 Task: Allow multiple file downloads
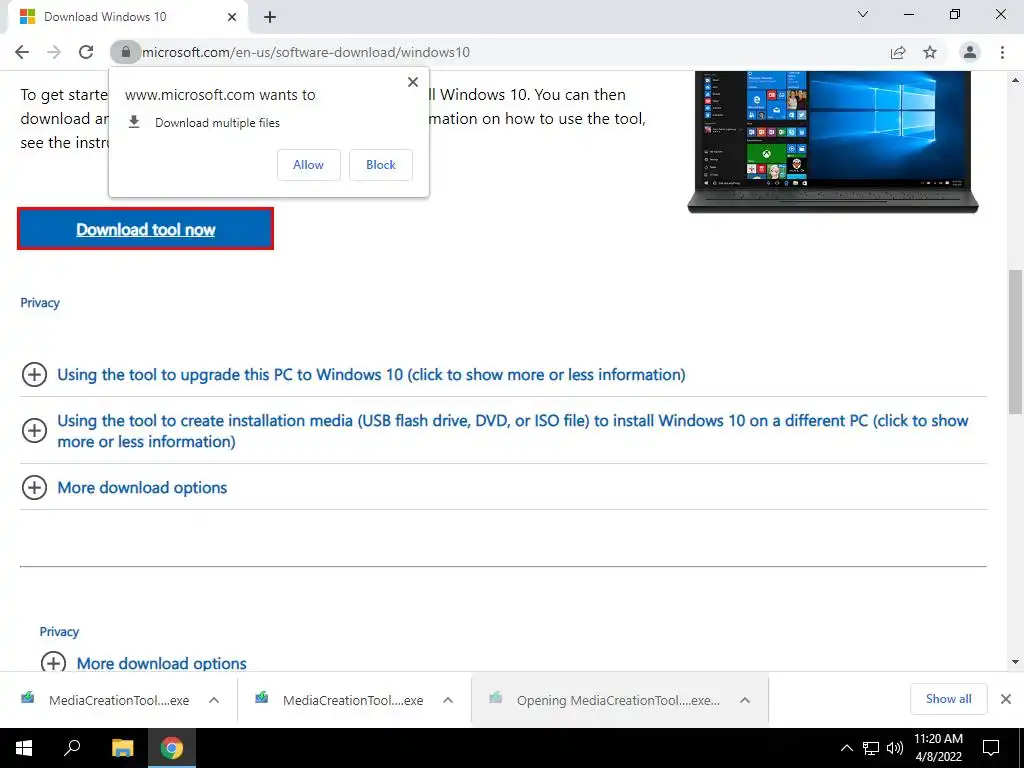[x=308, y=165]
